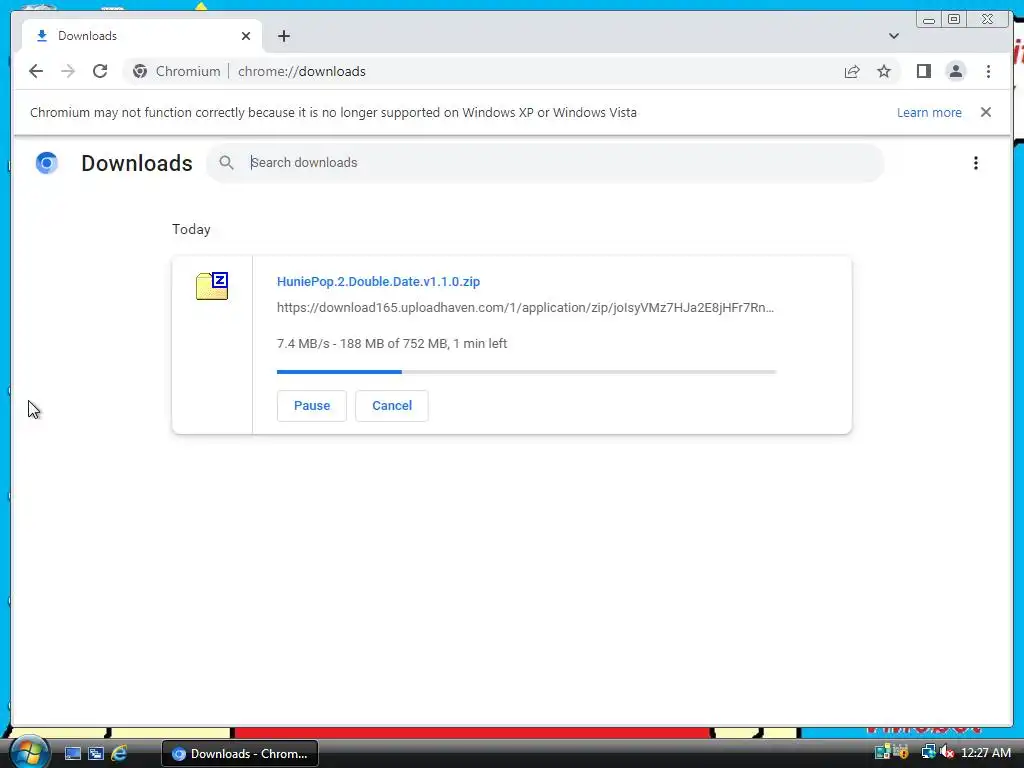Image resolution: width=1024 pixels, height=768 pixels.
Task: Select the Downloads tab
Action: 142,36
